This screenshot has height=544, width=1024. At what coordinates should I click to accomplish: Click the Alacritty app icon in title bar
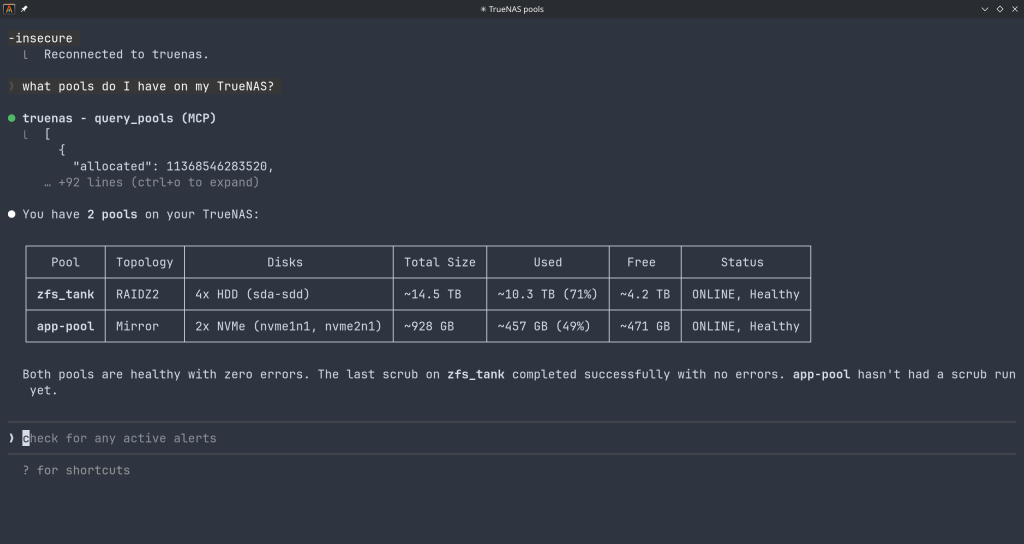9,9
